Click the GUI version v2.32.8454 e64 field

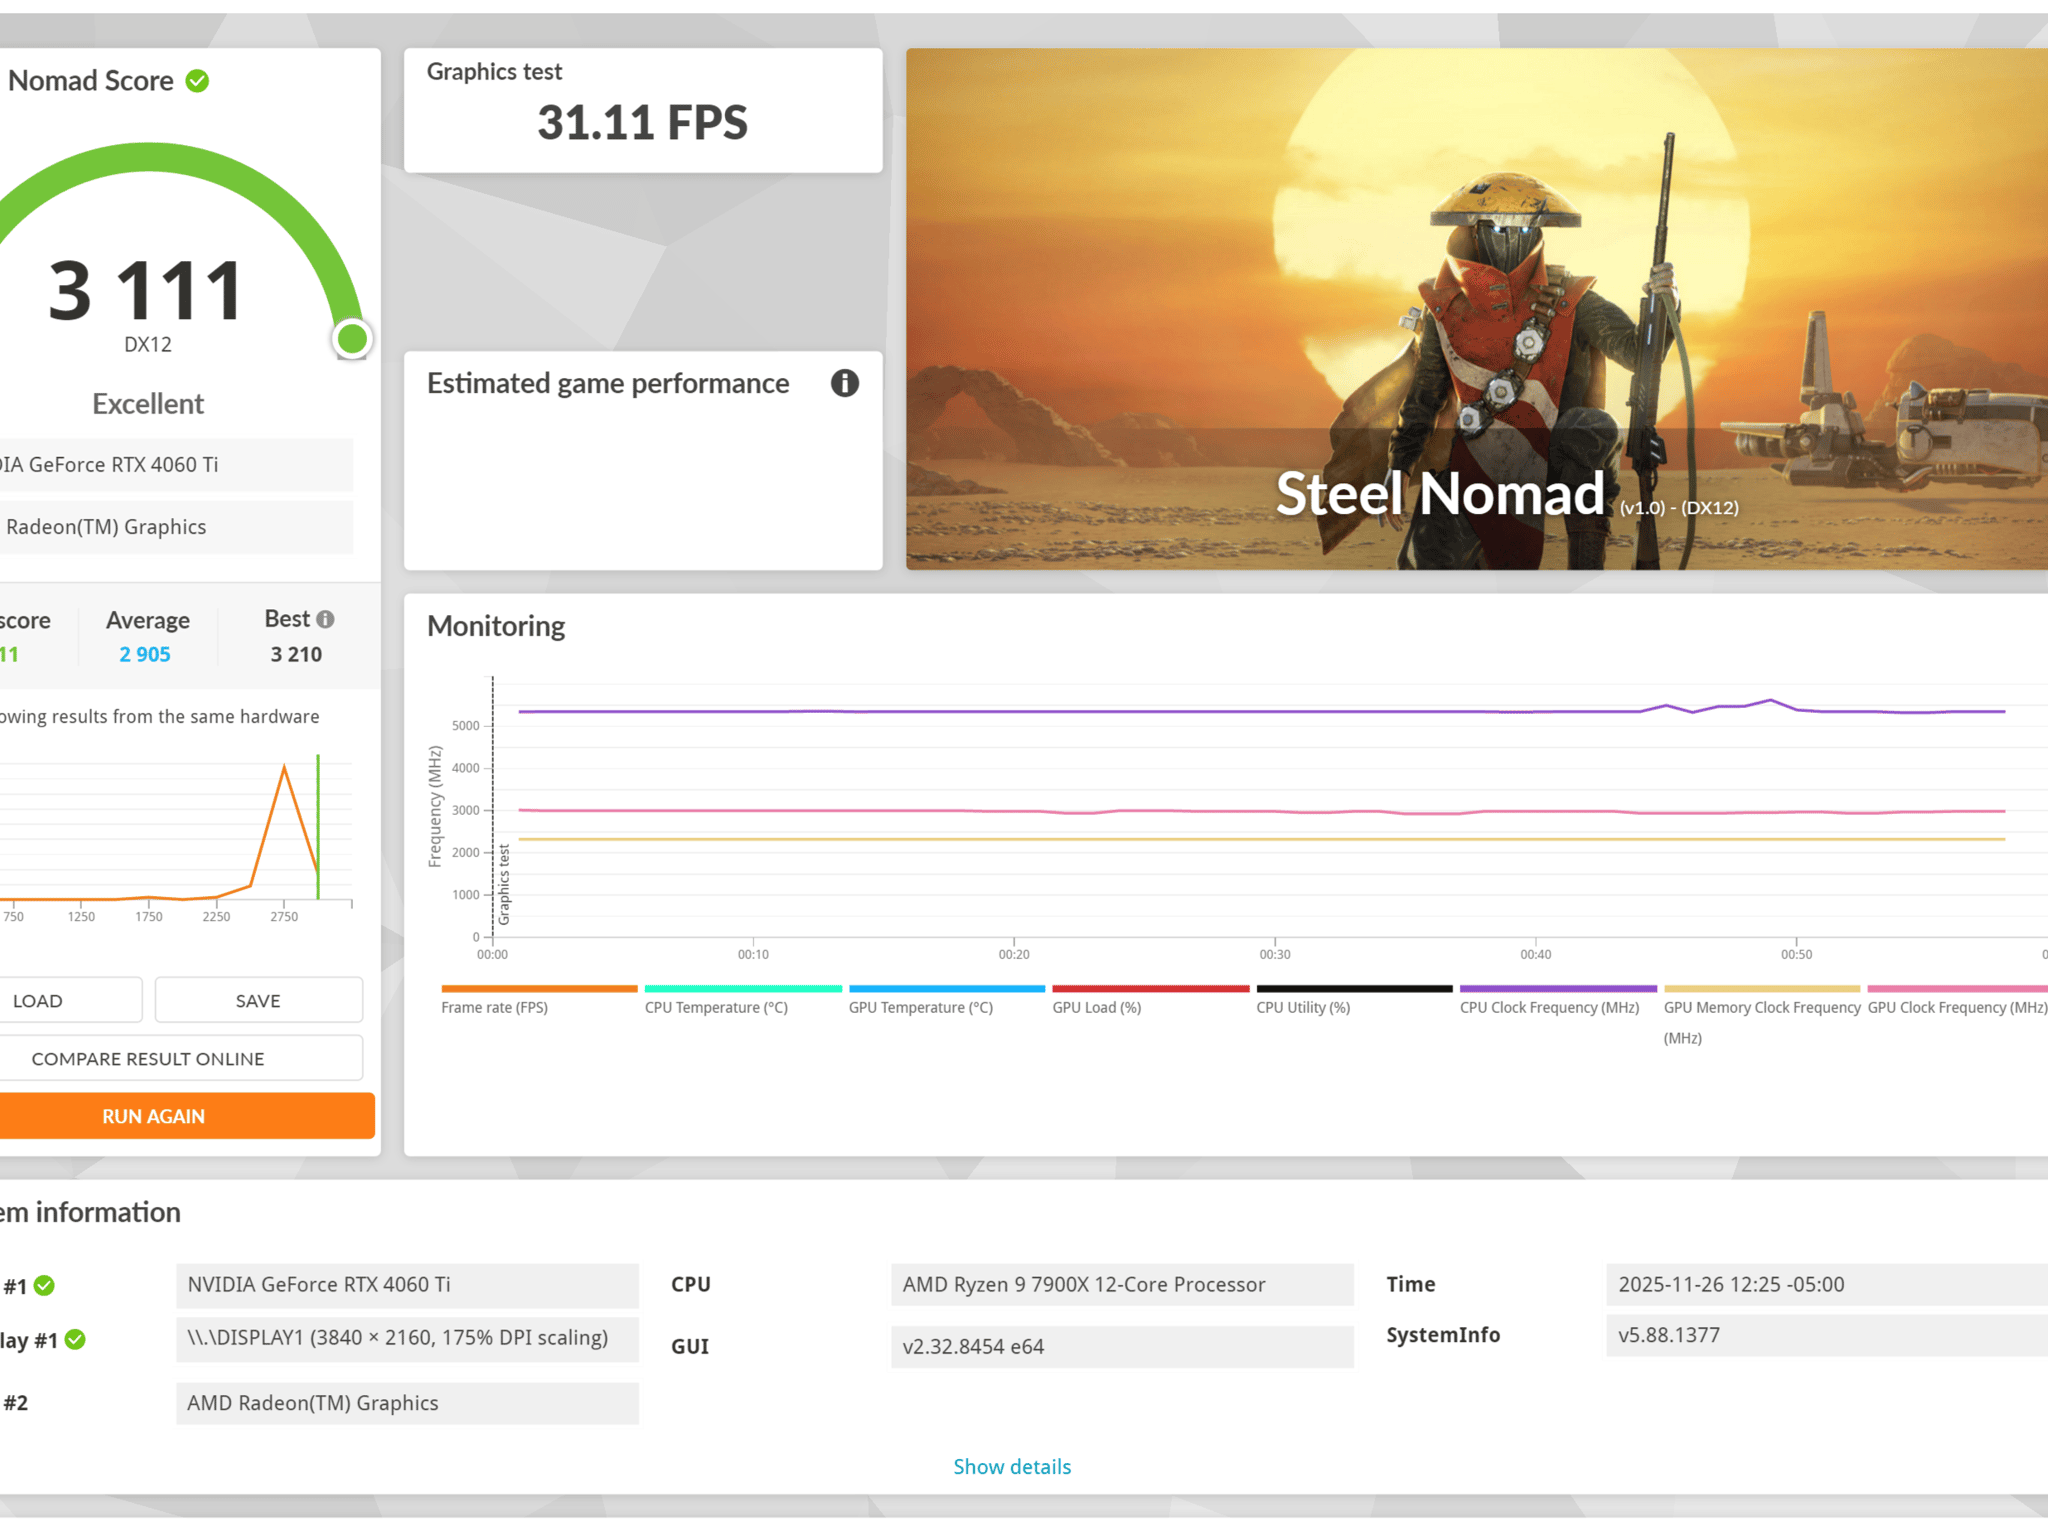(x=1122, y=1347)
